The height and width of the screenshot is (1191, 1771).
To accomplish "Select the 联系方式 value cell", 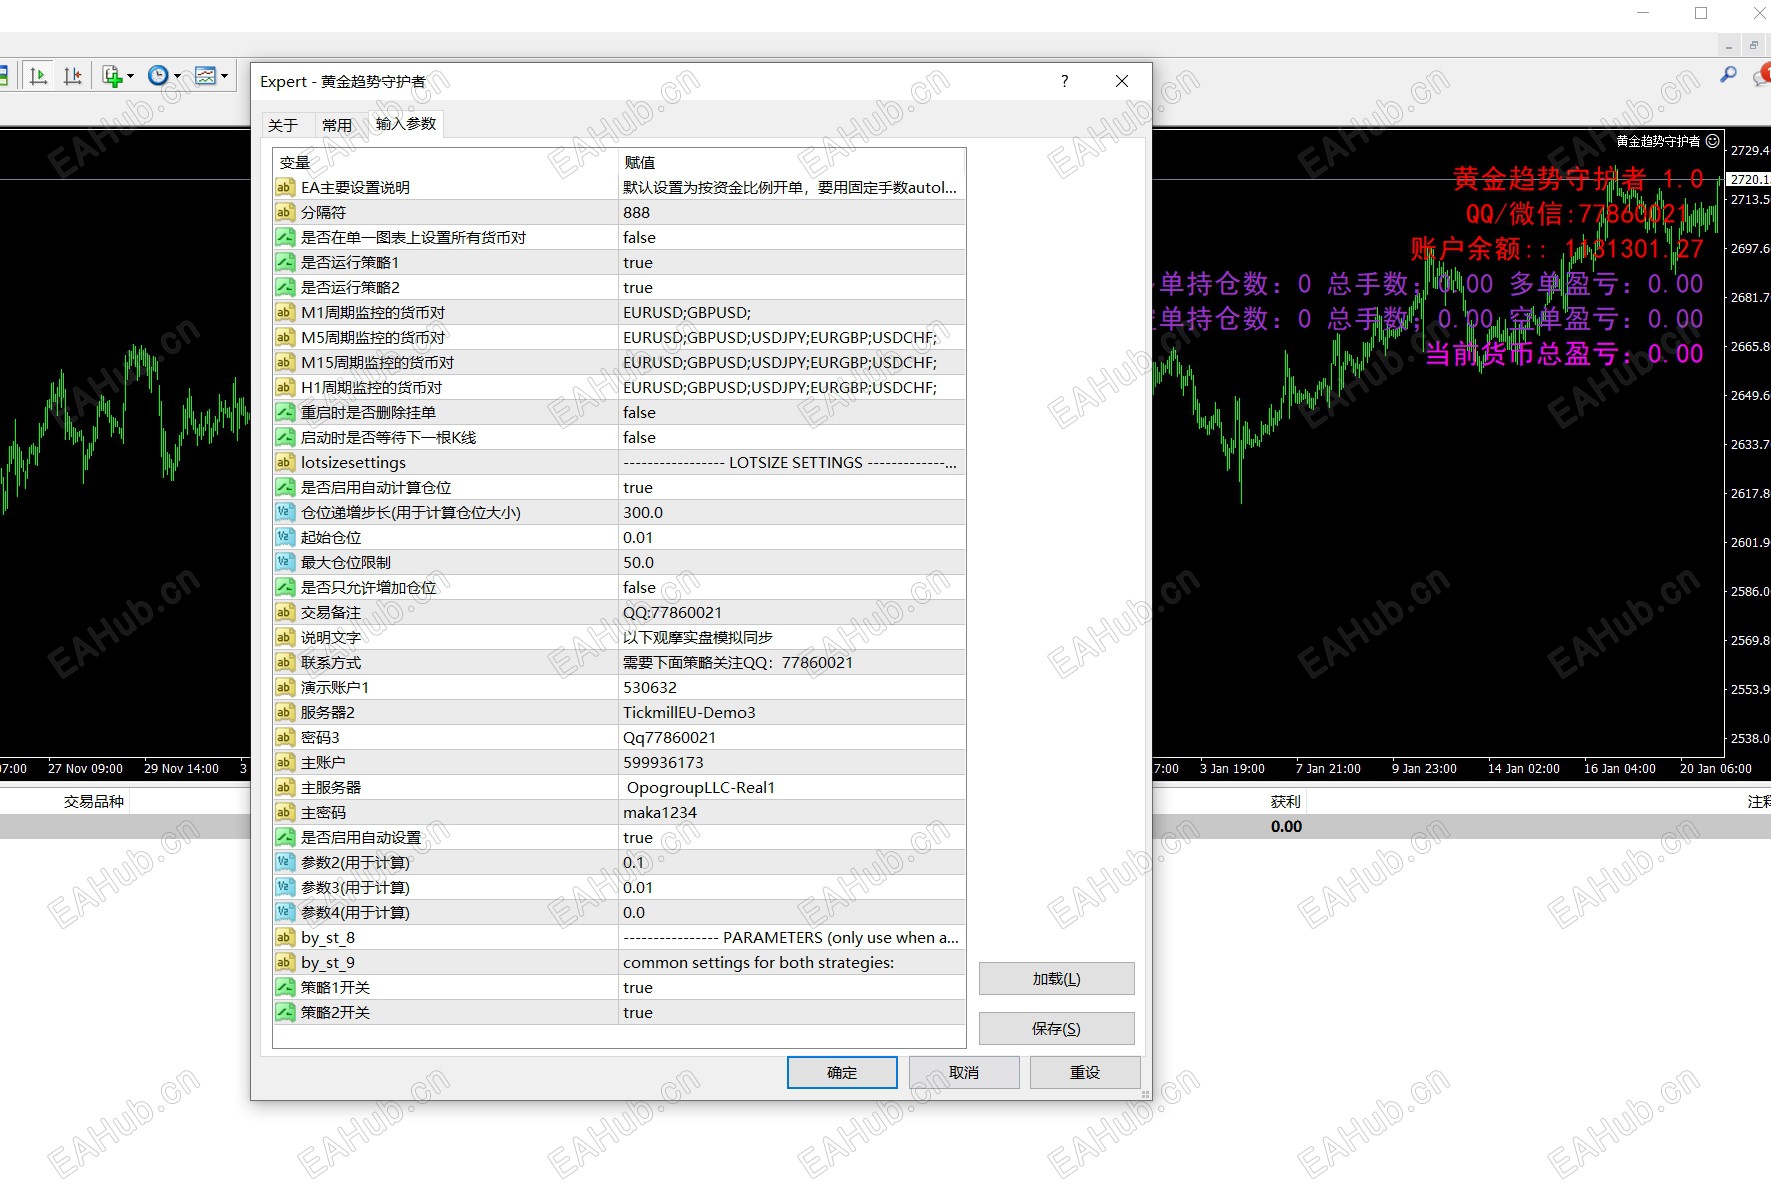I will pos(792,662).
